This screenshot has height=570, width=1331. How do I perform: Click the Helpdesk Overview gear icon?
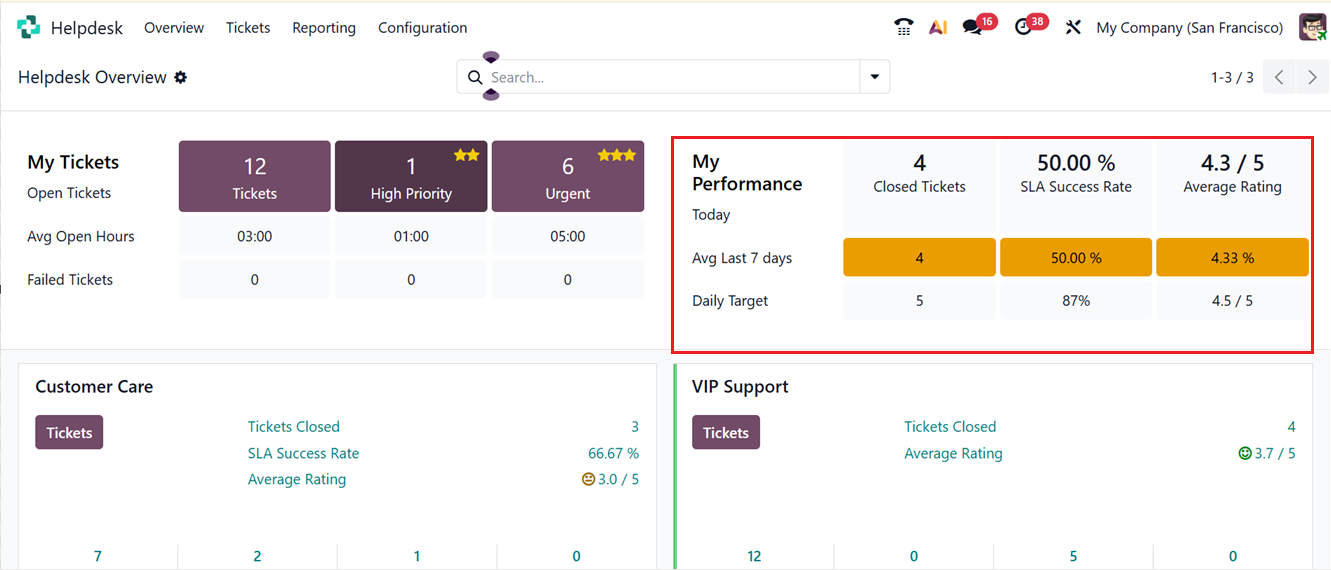pyautogui.click(x=181, y=77)
